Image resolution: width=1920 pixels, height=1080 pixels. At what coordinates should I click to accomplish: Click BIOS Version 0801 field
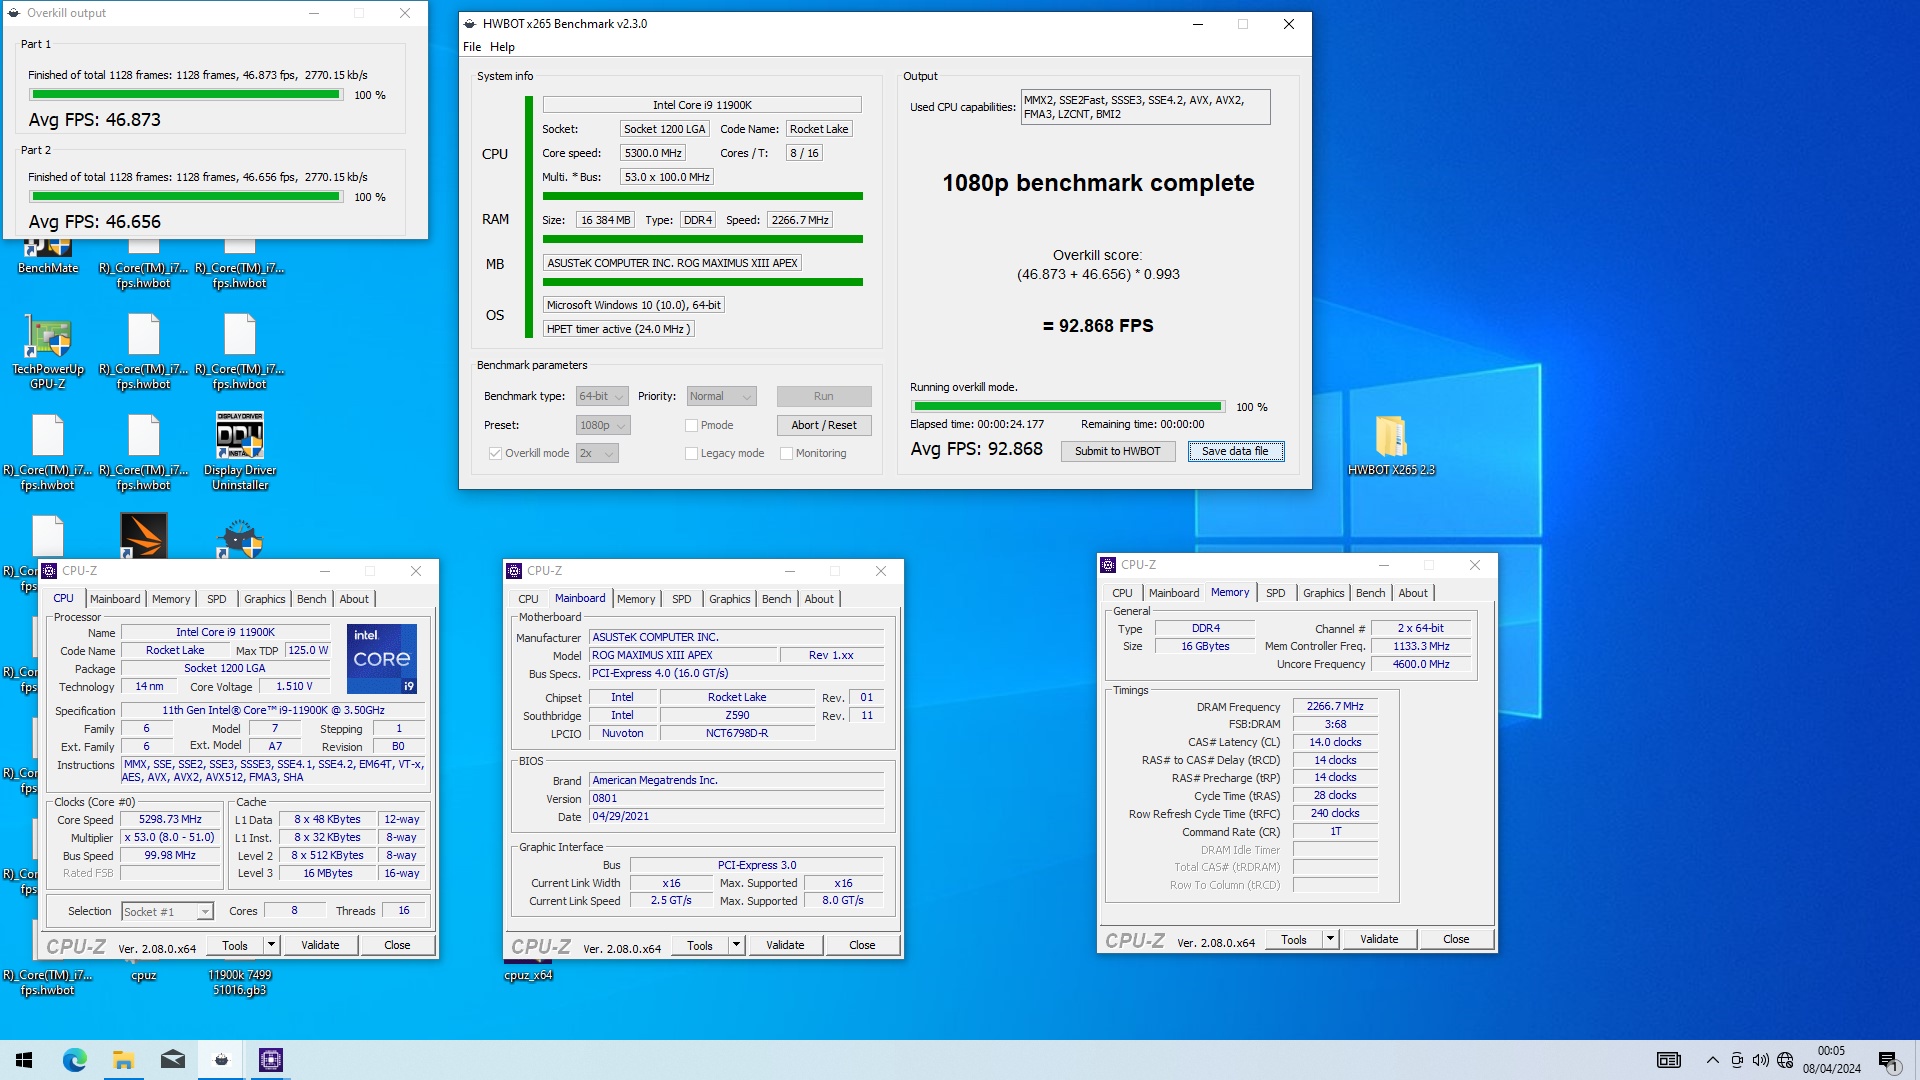coord(737,798)
